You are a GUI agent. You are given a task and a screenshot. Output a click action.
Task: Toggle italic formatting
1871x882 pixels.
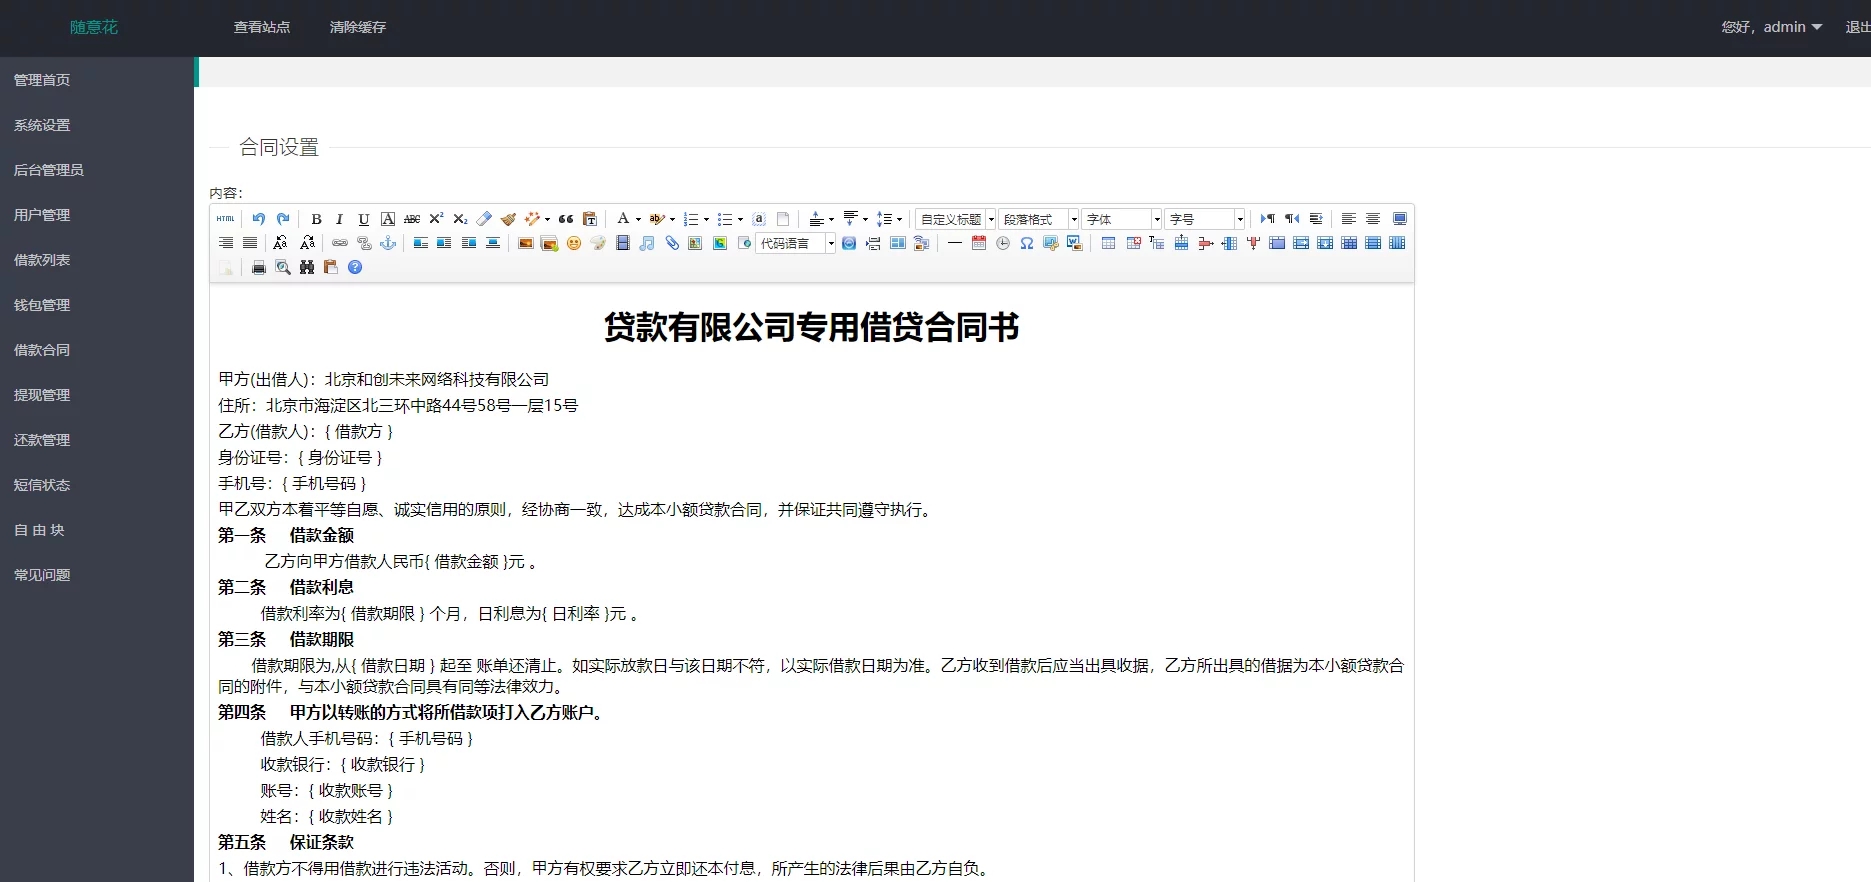tap(340, 219)
